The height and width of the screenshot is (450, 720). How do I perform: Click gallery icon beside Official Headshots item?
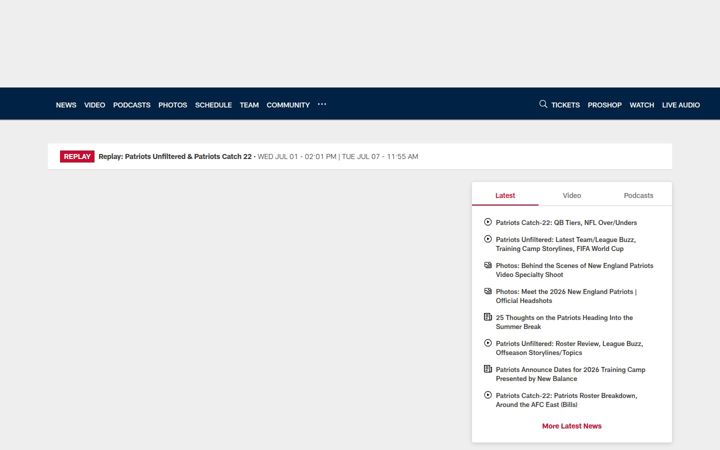coord(488,291)
